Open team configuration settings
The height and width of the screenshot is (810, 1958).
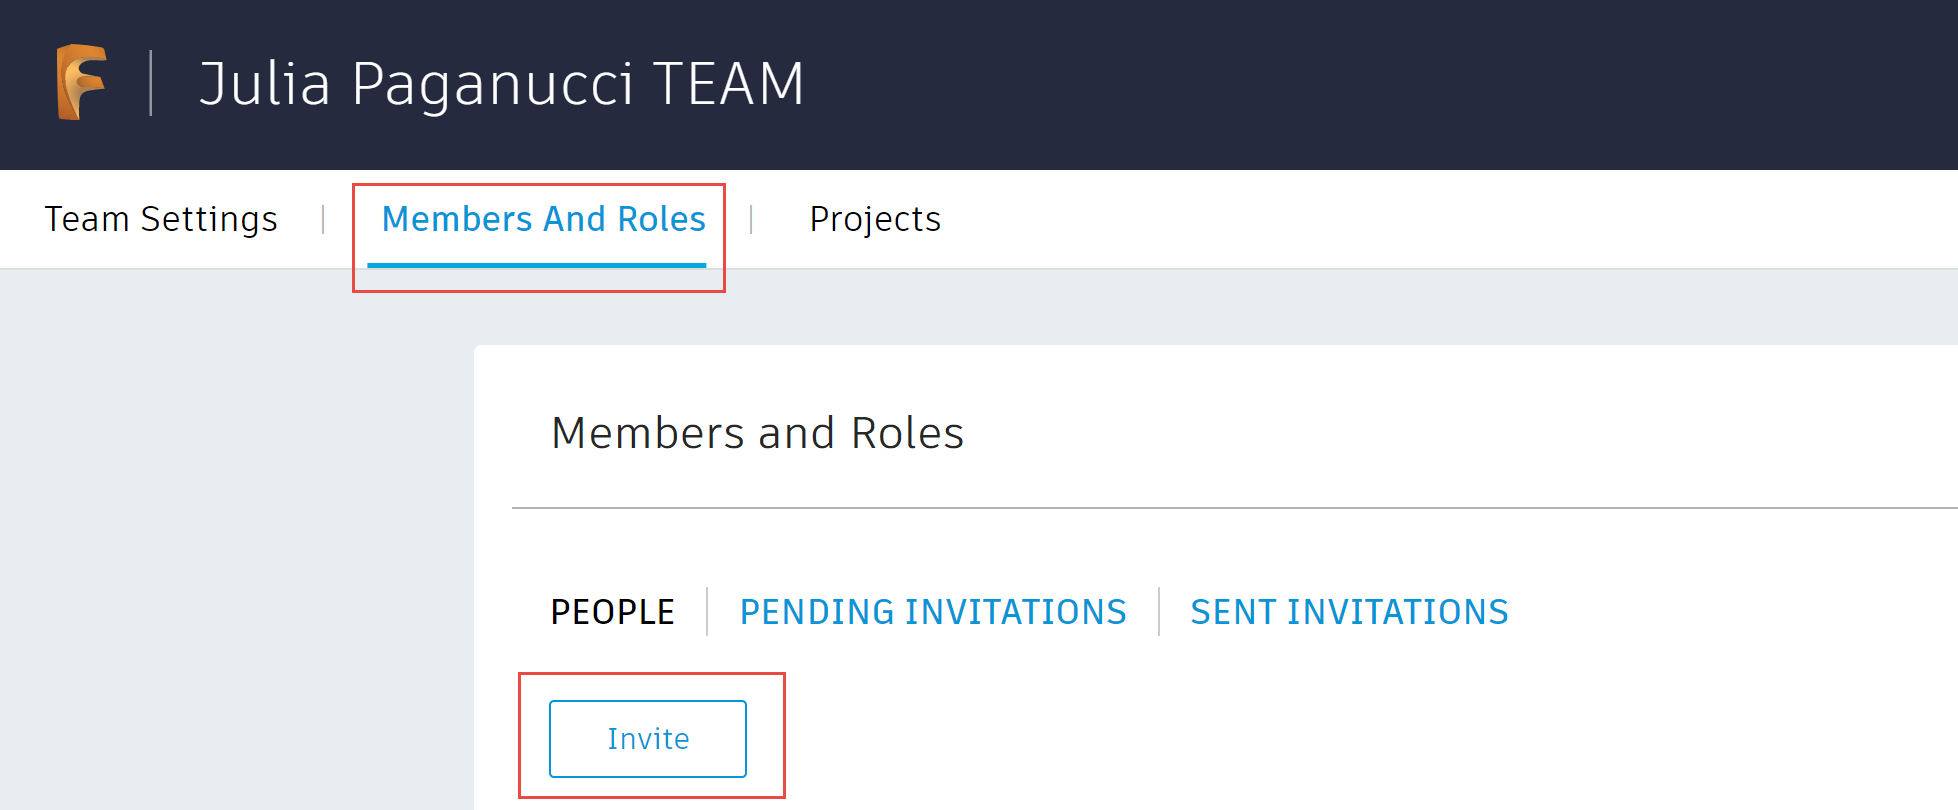pos(161,219)
